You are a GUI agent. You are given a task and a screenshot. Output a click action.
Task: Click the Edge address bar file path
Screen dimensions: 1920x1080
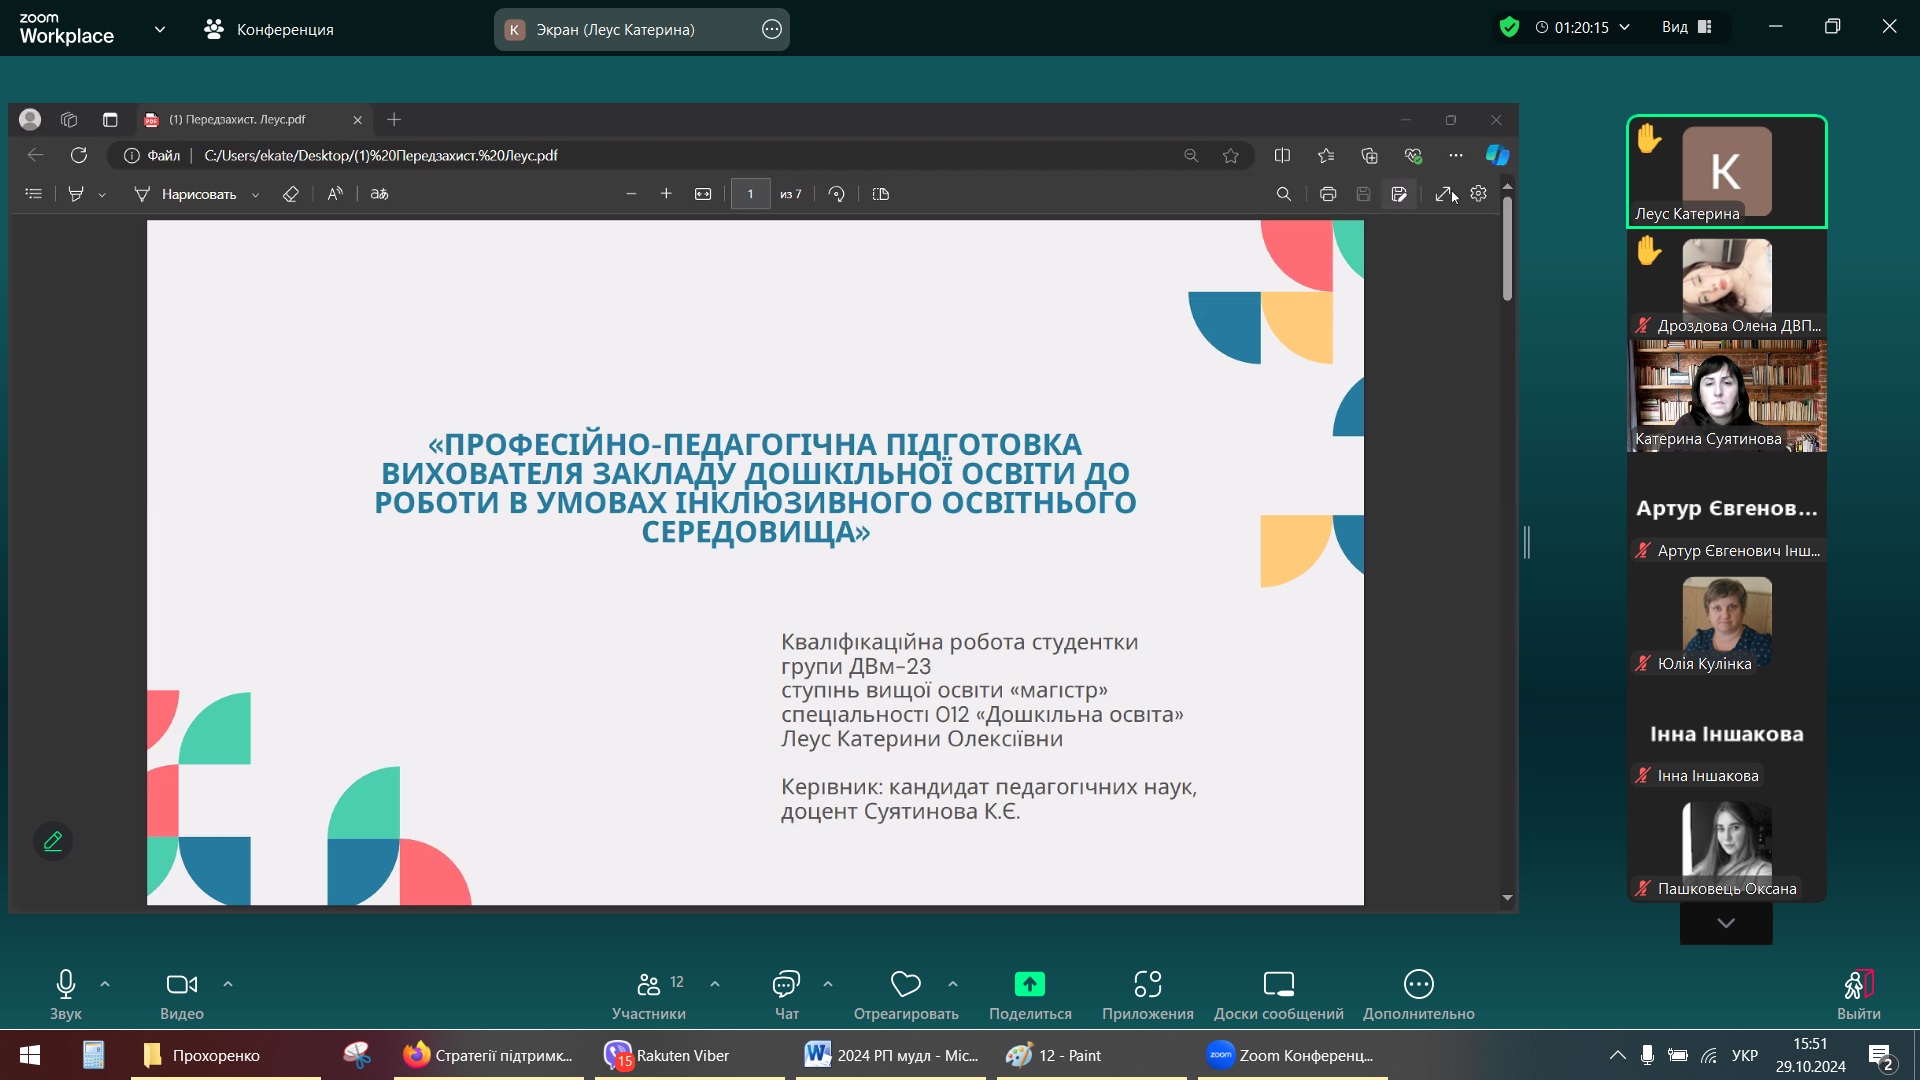(381, 155)
